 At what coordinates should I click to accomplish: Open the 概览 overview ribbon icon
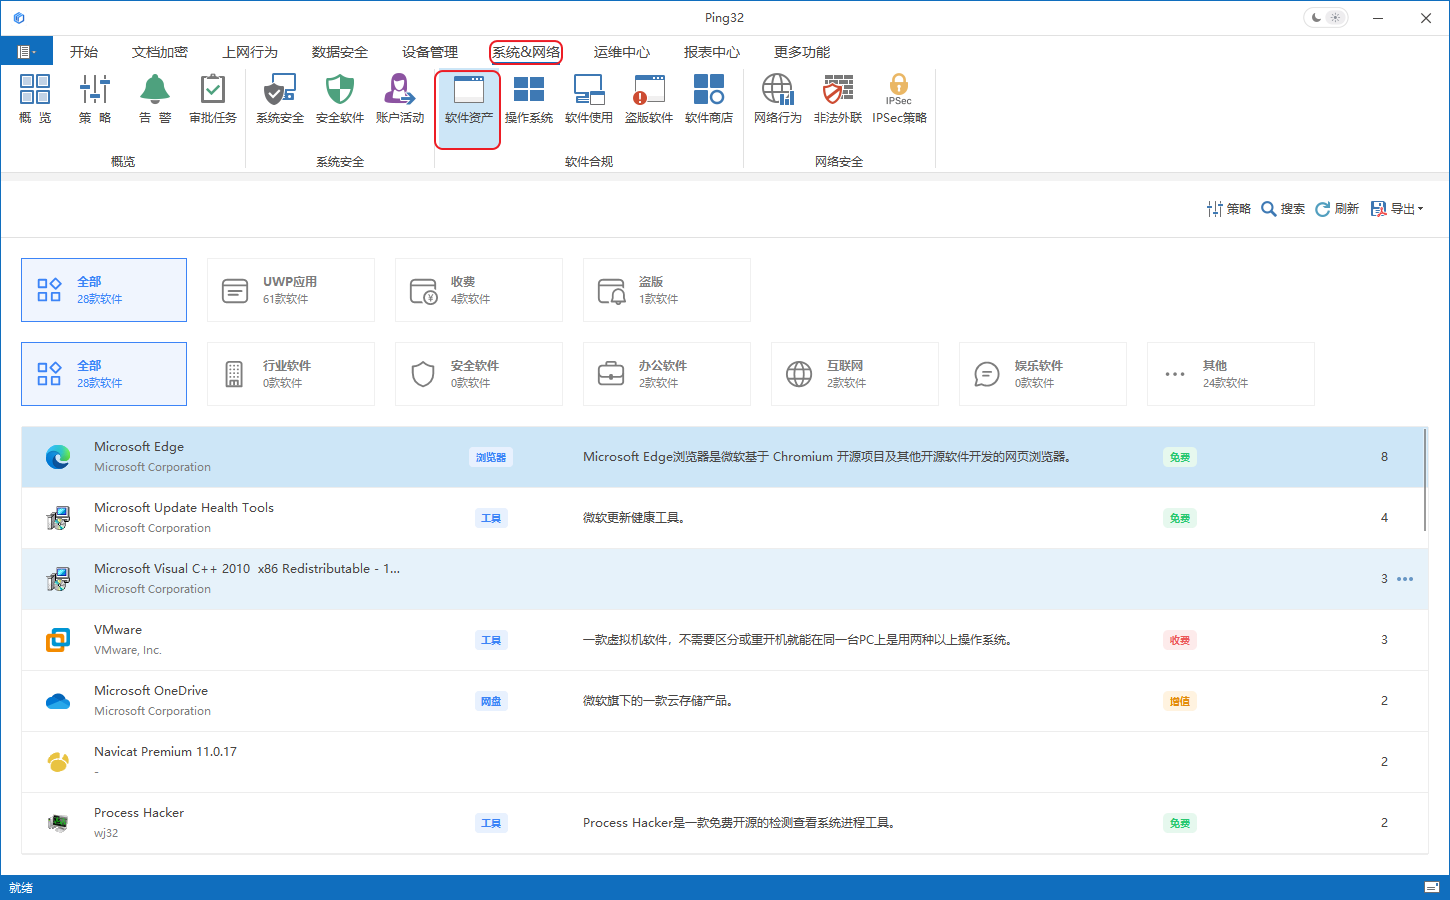(x=35, y=98)
